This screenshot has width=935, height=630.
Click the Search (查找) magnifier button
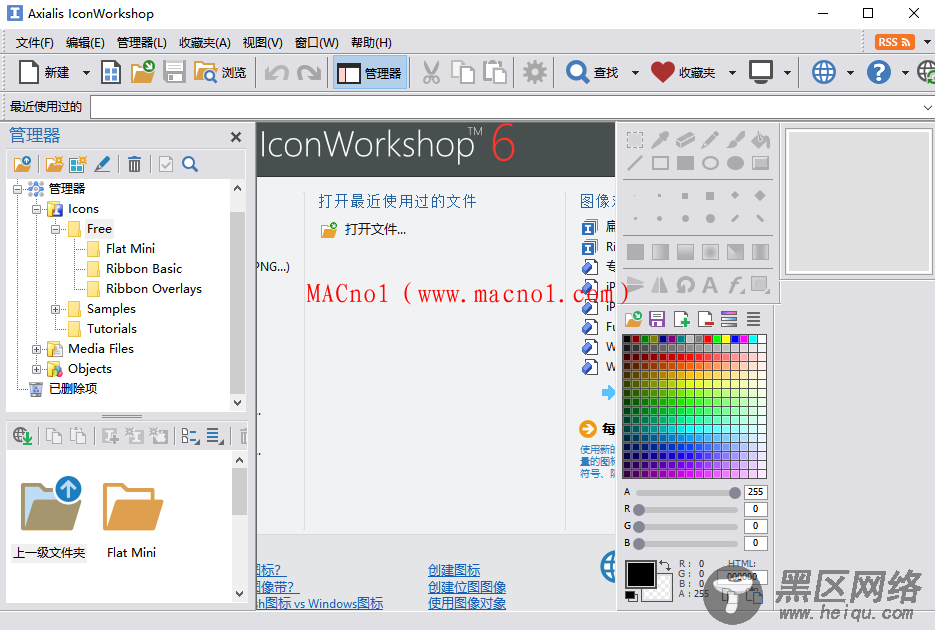pos(592,73)
